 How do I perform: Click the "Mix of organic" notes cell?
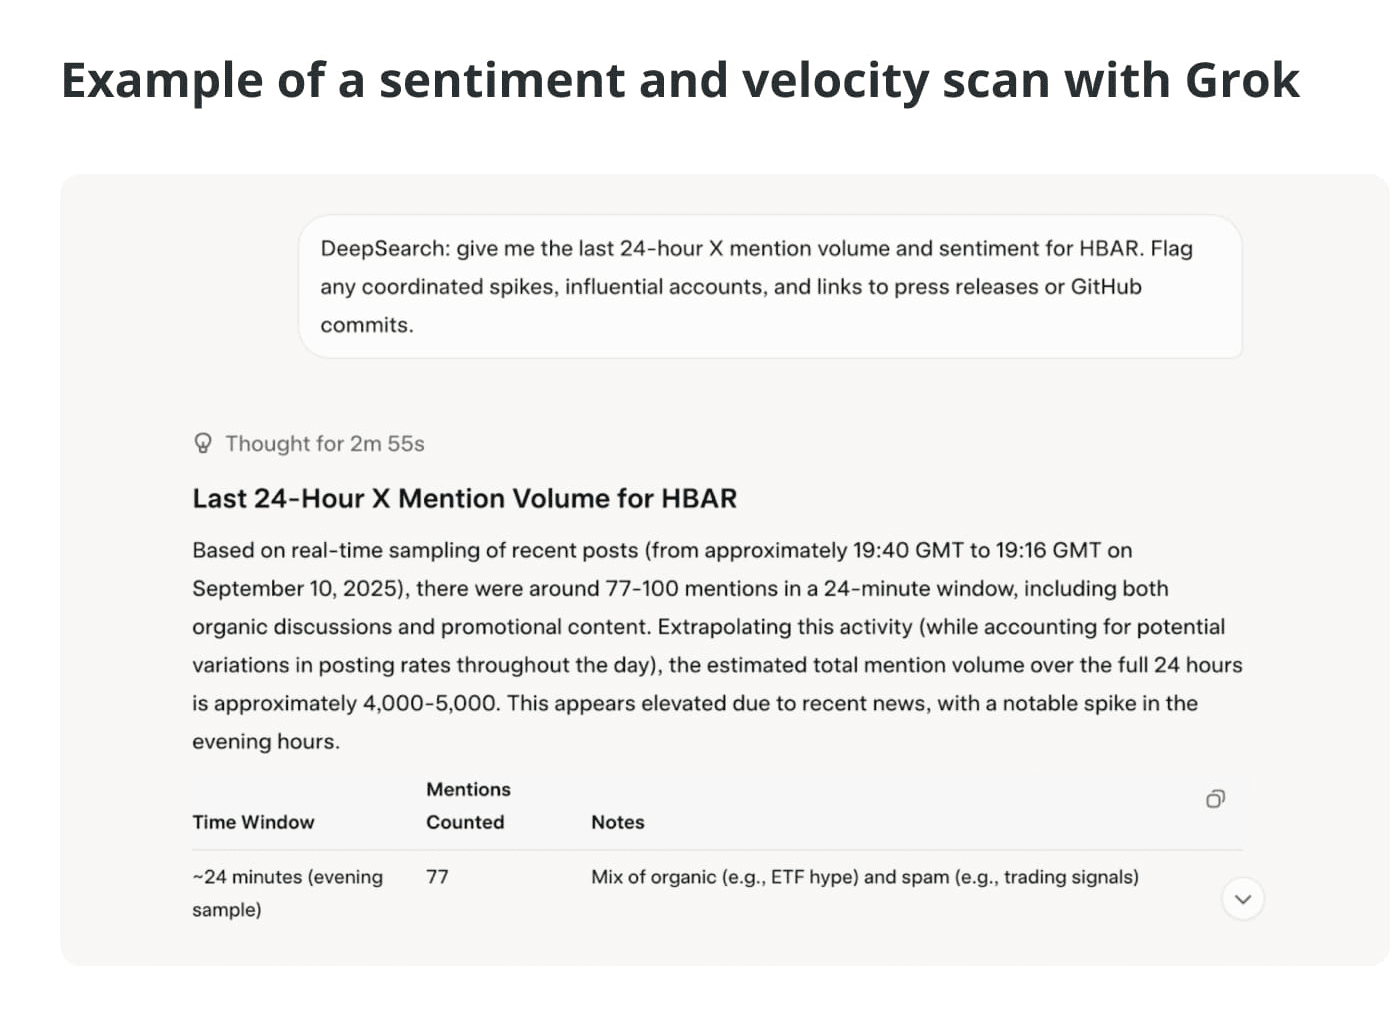[864, 877]
